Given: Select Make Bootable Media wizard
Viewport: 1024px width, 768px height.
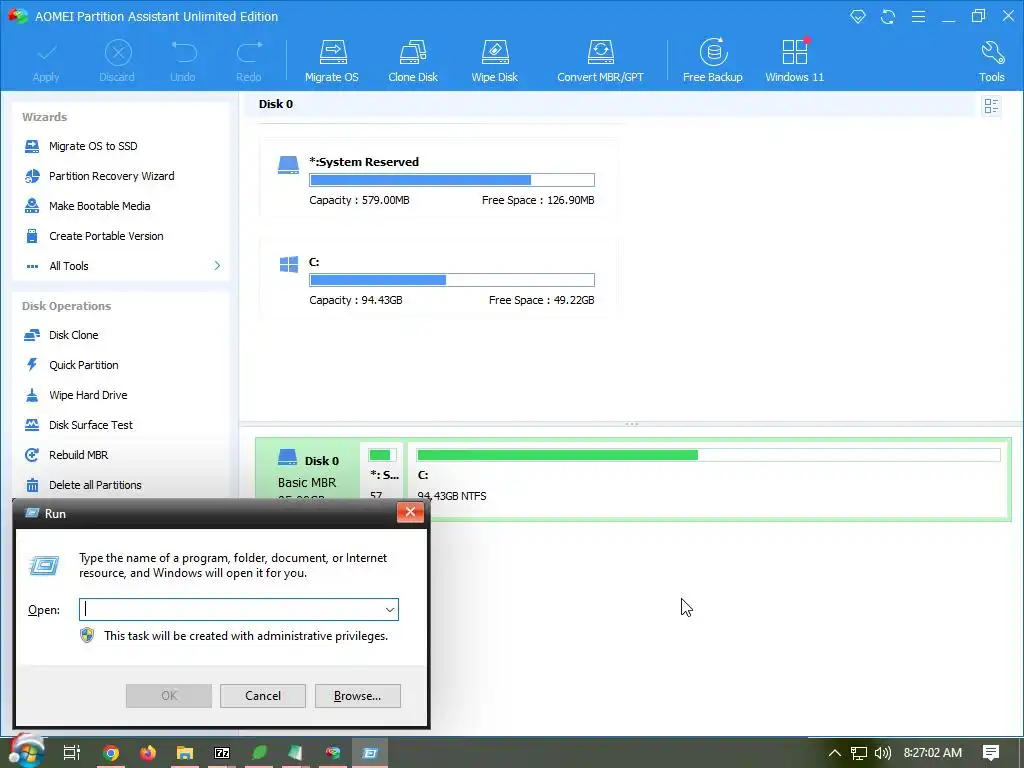Looking at the screenshot, I should click(x=99, y=206).
